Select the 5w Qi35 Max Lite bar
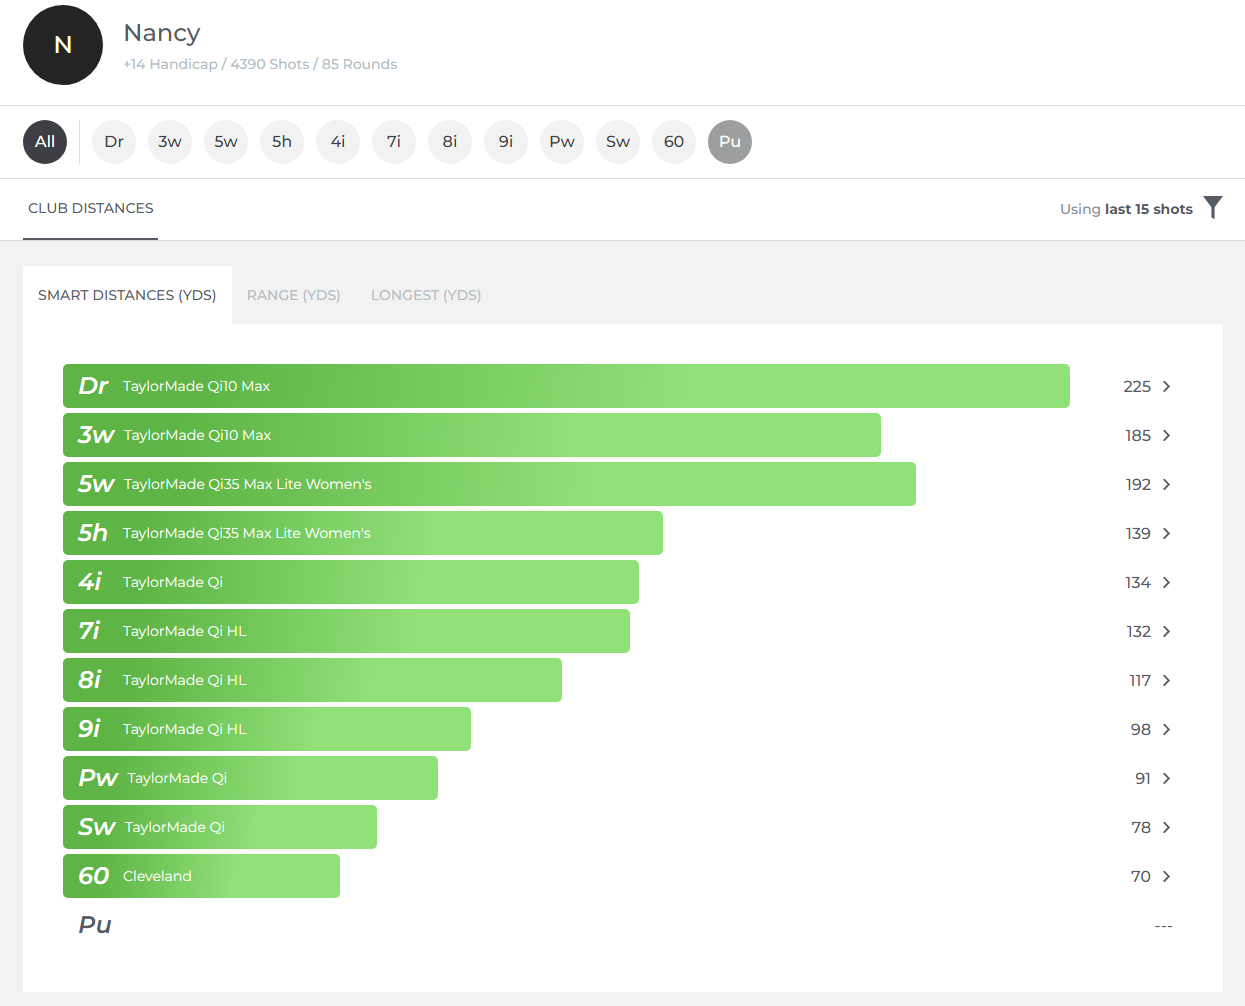This screenshot has width=1245, height=1006. [x=489, y=484]
